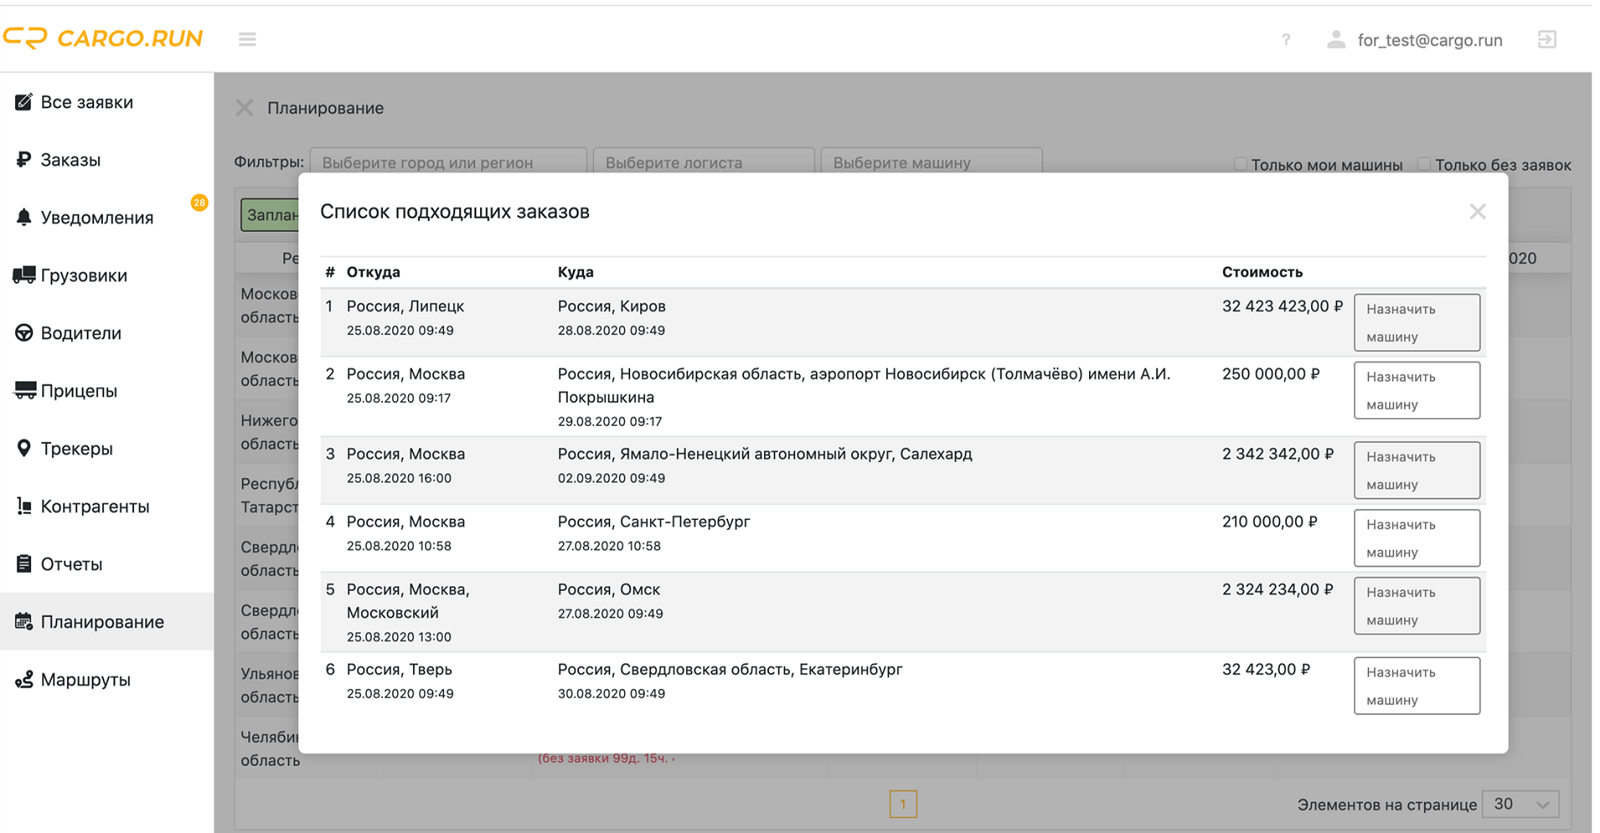This screenshot has width=1600, height=833.
Task: Open the city or region filter dropdown
Action: point(448,162)
